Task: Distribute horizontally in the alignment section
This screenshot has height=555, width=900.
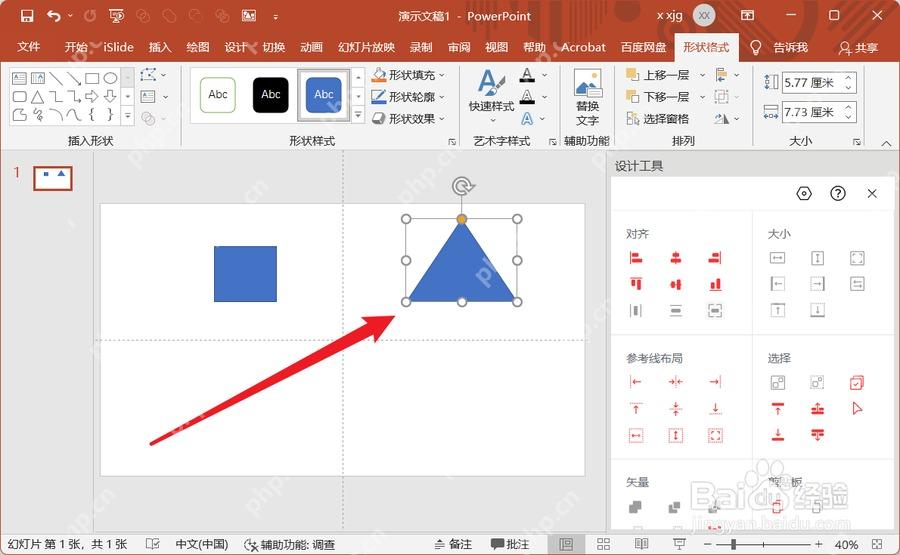Action: tap(636, 311)
